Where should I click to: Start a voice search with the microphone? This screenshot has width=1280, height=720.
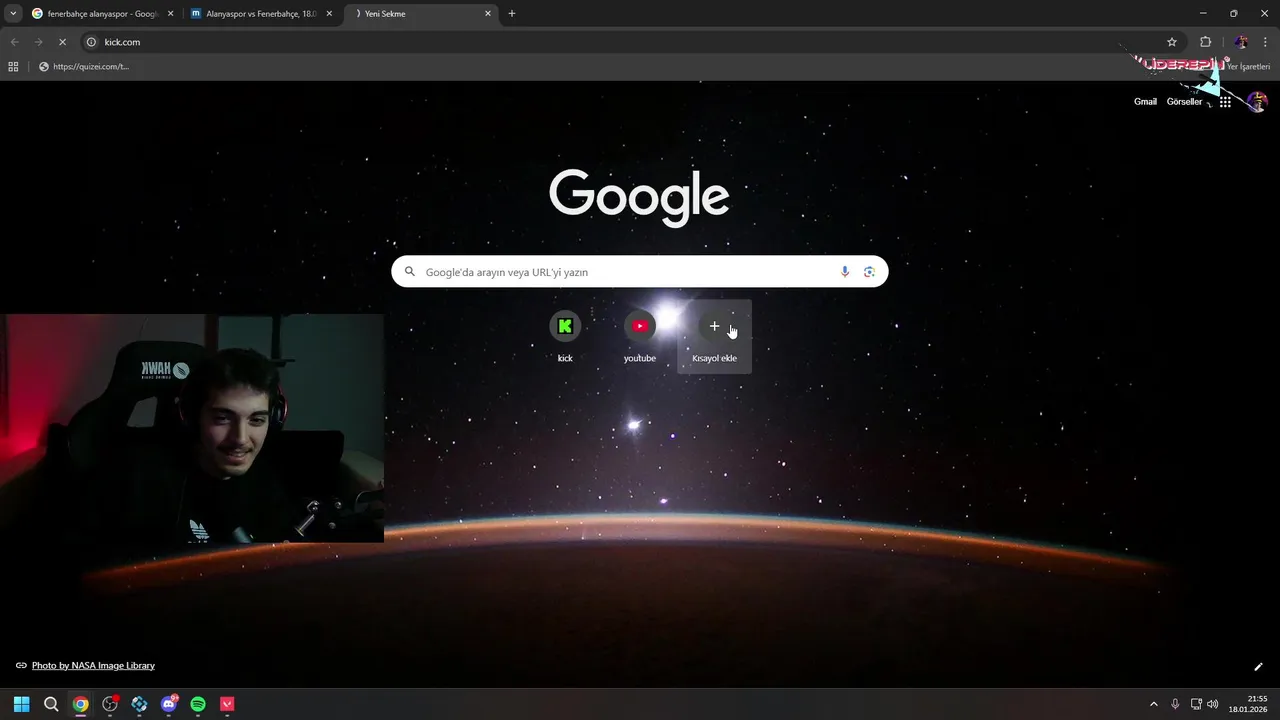[x=845, y=272]
